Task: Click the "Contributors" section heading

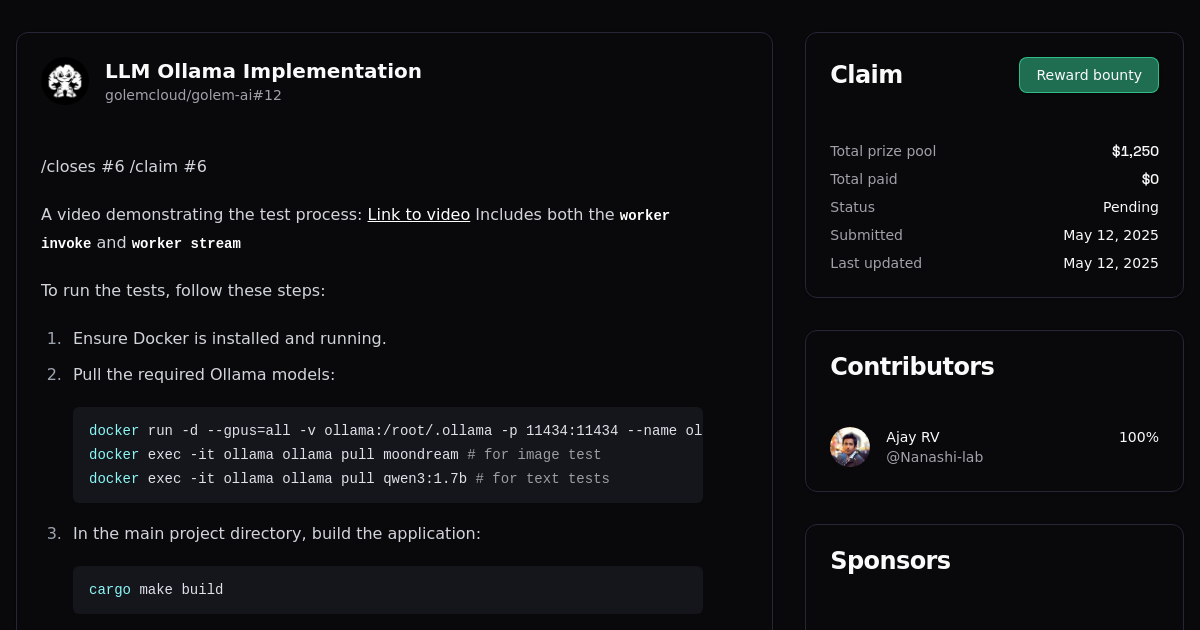Action: [x=912, y=366]
